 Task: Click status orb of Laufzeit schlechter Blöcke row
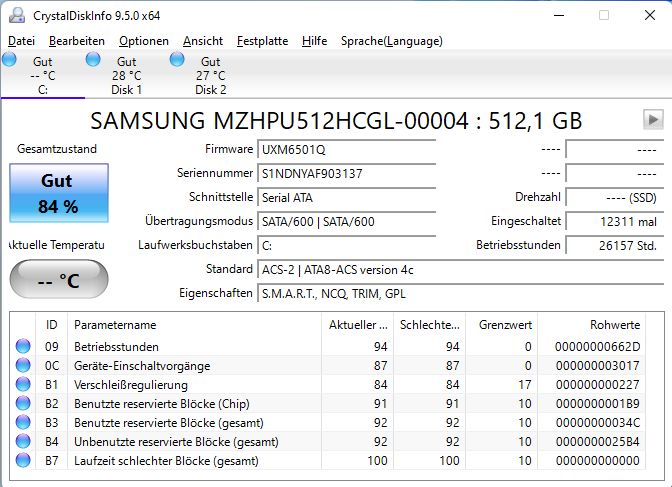23,460
